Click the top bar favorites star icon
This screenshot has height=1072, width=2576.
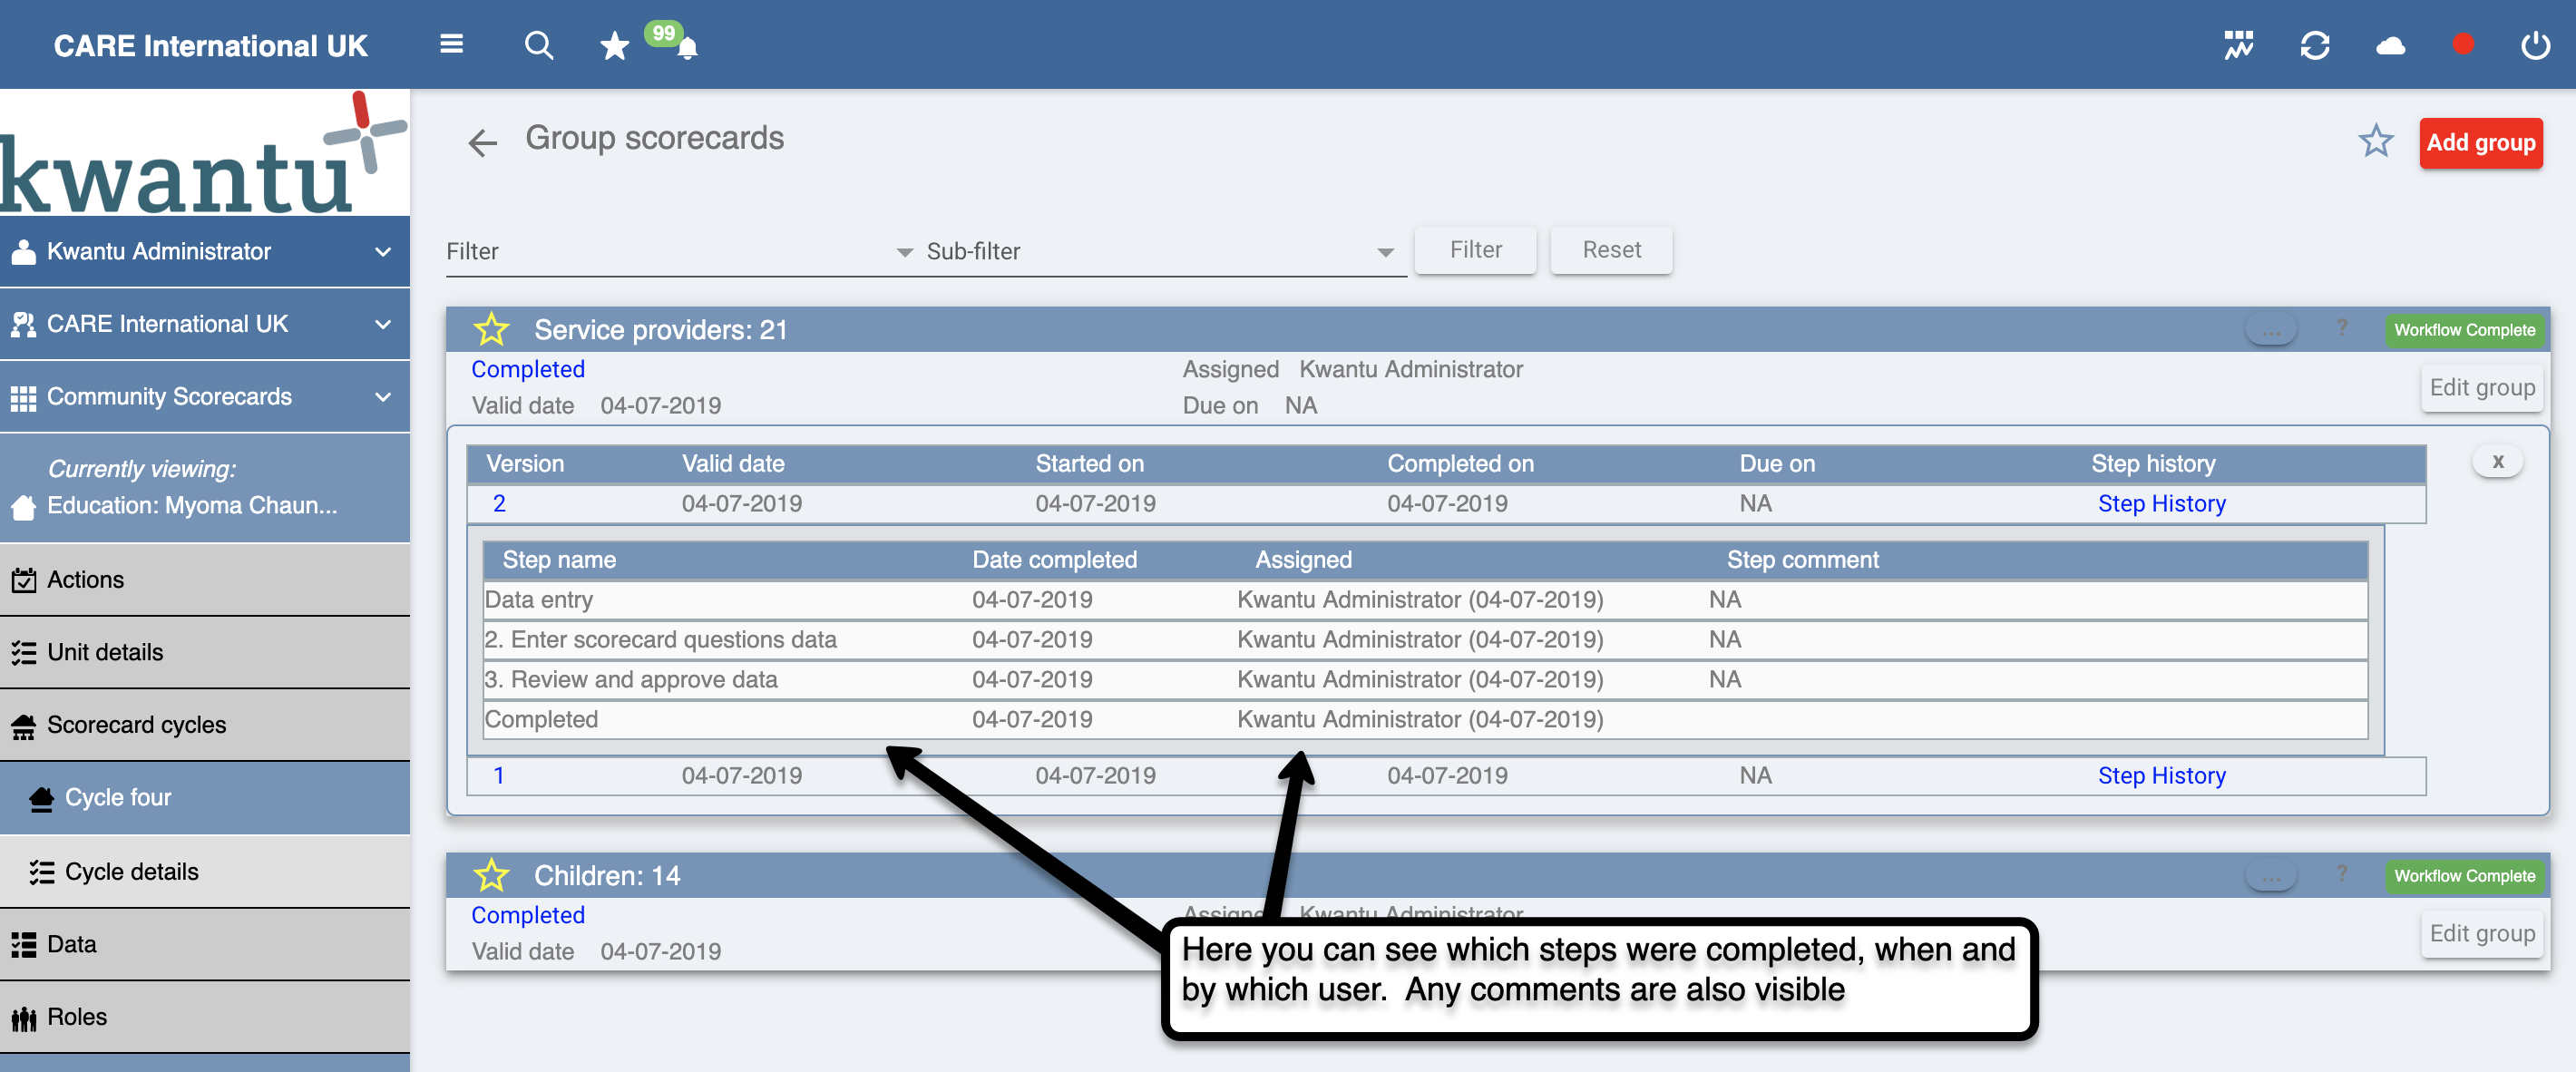pos(614,46)
